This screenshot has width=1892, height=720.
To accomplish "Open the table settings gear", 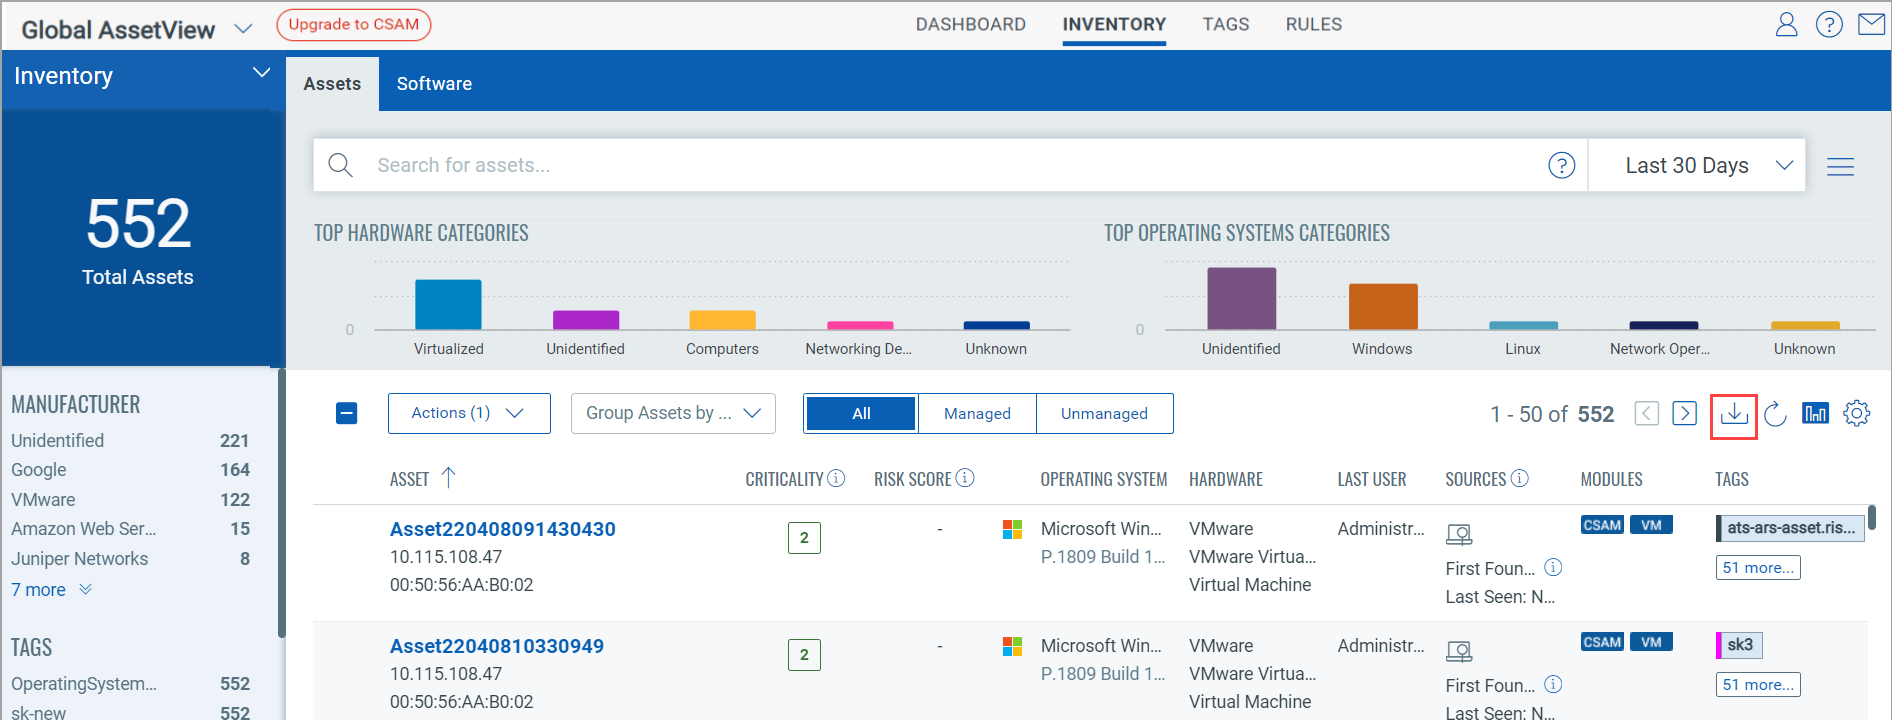I will pyautogui.click(x=1856, y=414).
